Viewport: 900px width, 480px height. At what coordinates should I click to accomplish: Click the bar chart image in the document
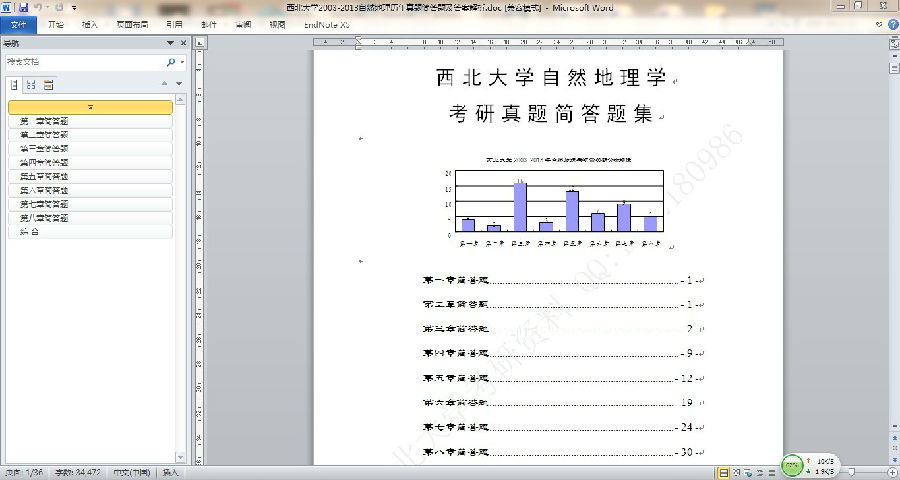click(556, 202)
